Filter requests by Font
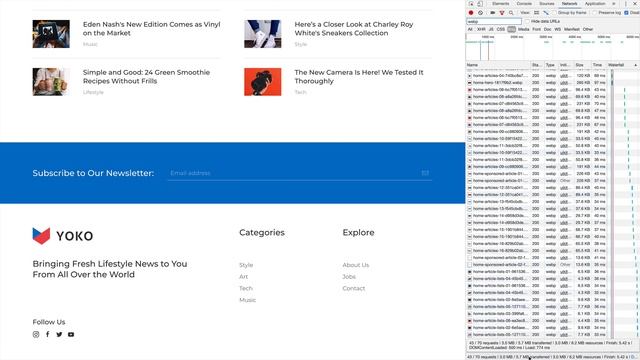The height and width of the screenshot is (360, 640). pyautogui.click(x=536, y=29)
